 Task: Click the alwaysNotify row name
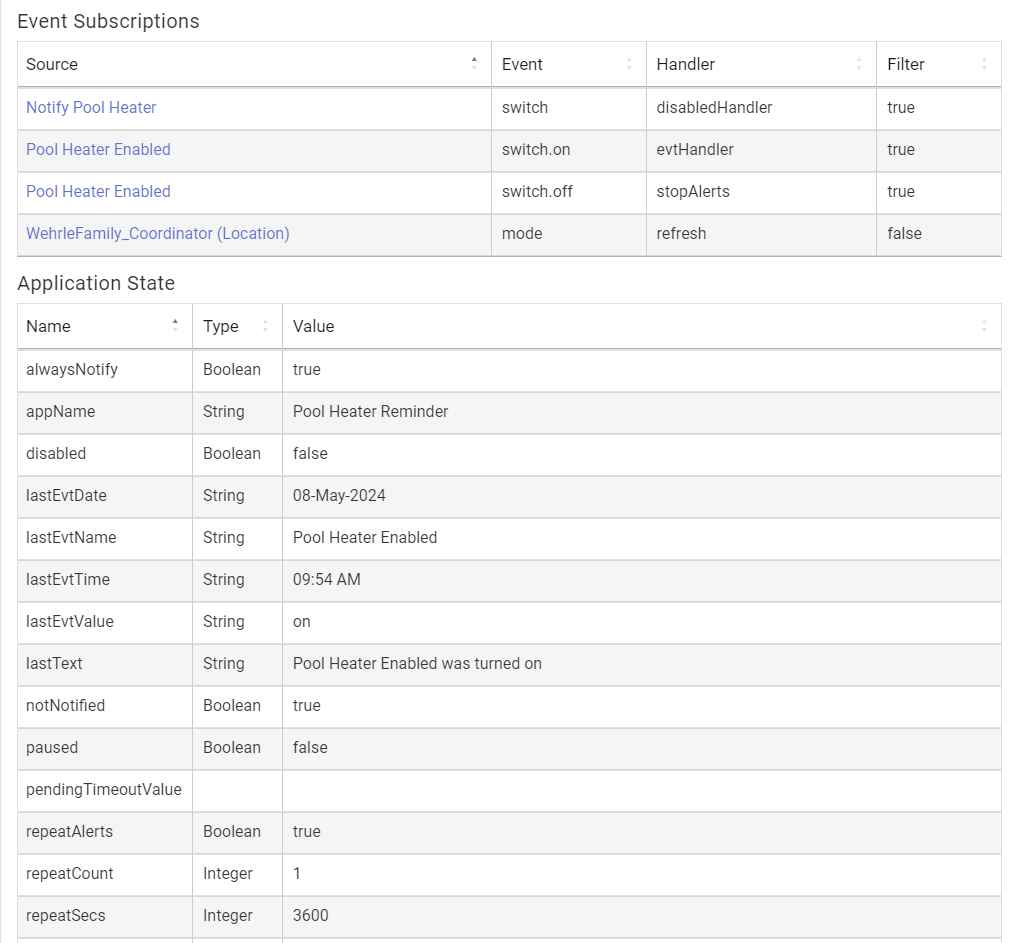pyautogui.click(x=72, y=370)
